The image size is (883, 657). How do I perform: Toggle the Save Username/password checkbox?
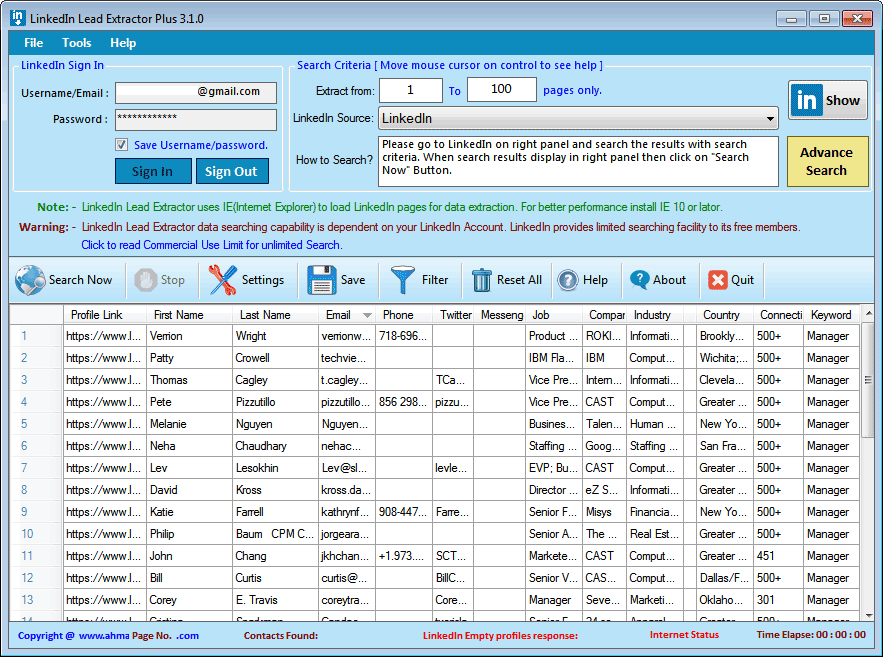[122, 145]
